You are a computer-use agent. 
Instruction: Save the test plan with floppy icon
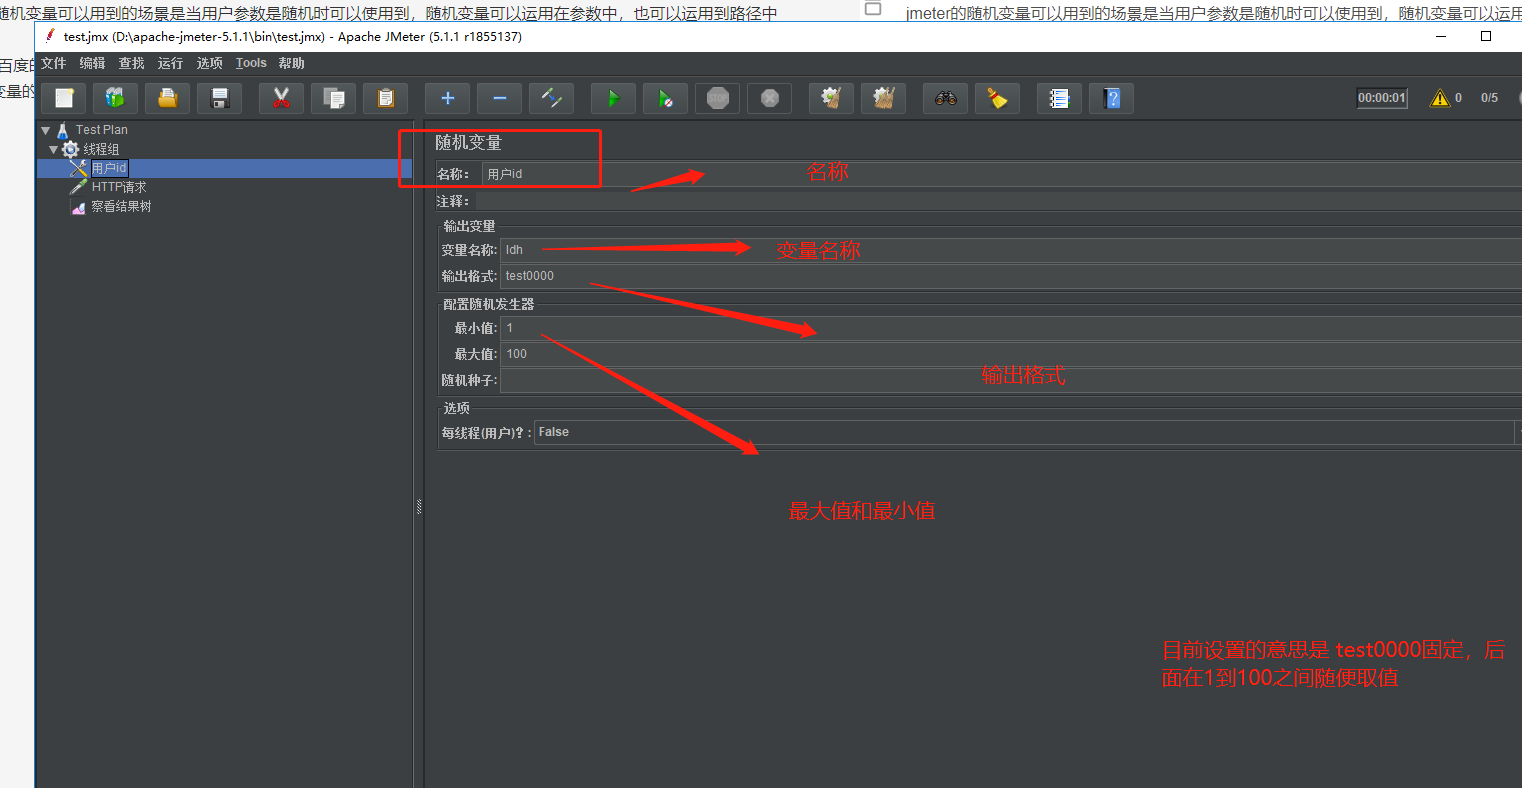pyautogui.click(x=220, y=98)
